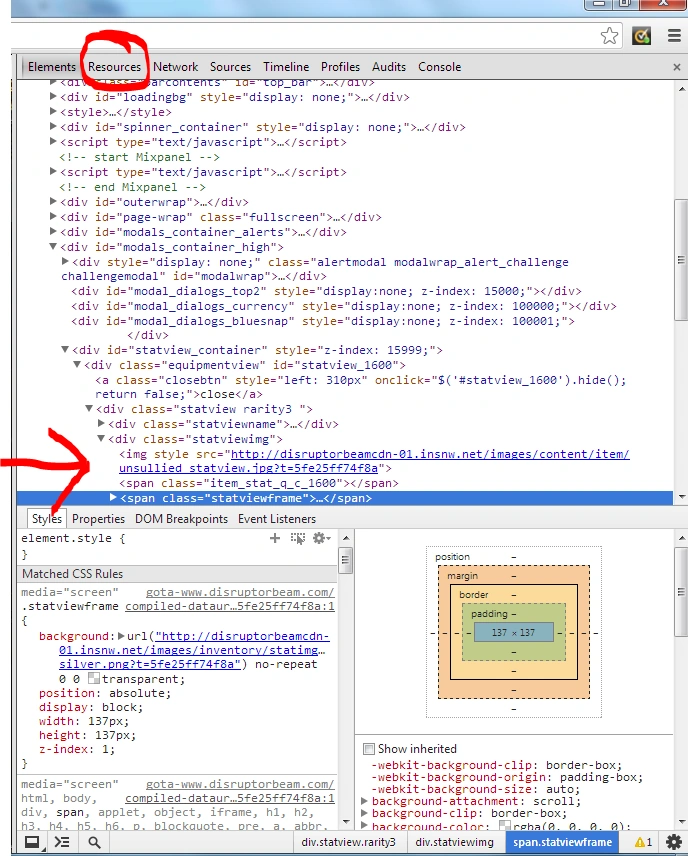The width and height of the screenshot is (688, 856).
Task: Click the 137 × 137 content box in metrics
Action: click(x=513, y=633)
